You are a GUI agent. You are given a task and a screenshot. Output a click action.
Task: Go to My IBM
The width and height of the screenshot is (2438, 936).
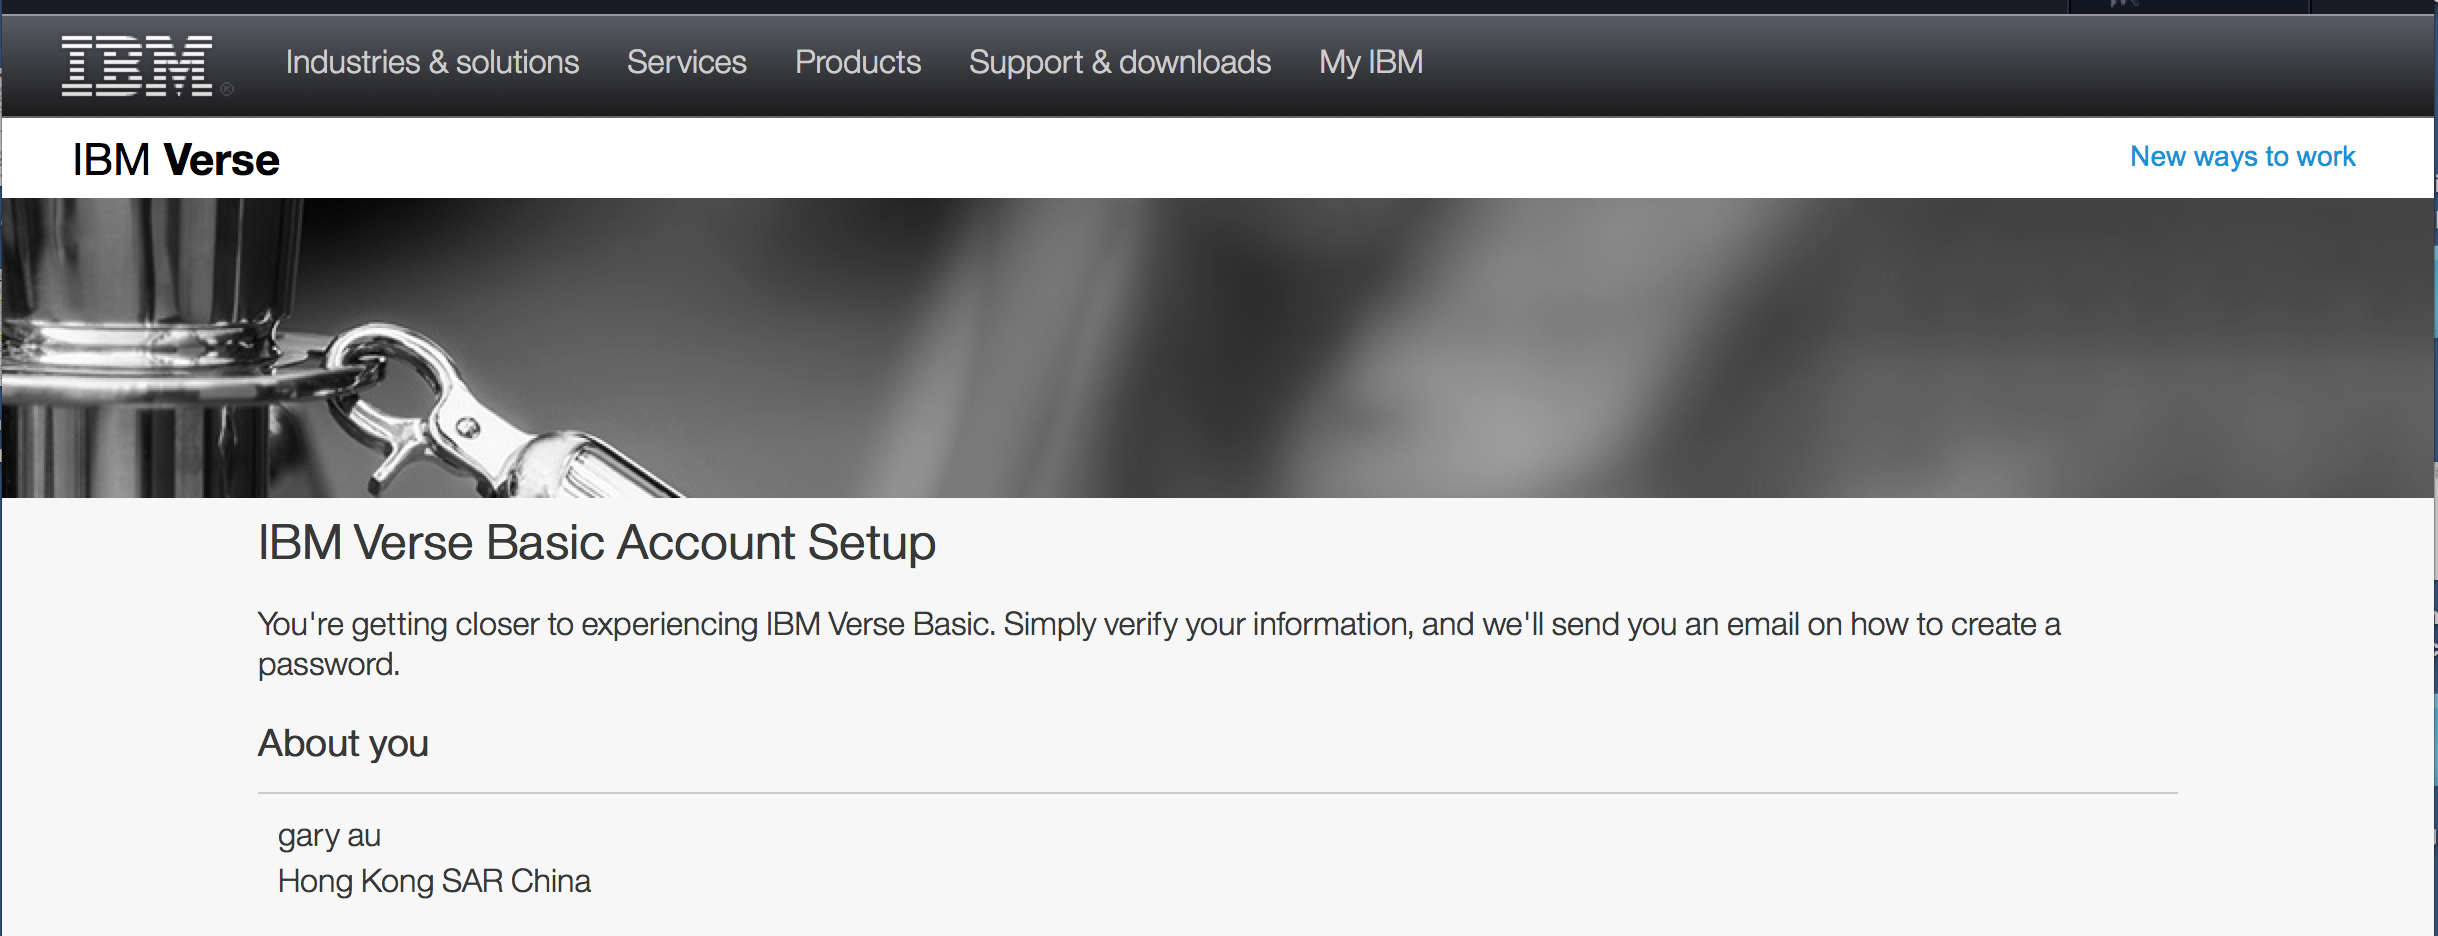click(1370, 62)
